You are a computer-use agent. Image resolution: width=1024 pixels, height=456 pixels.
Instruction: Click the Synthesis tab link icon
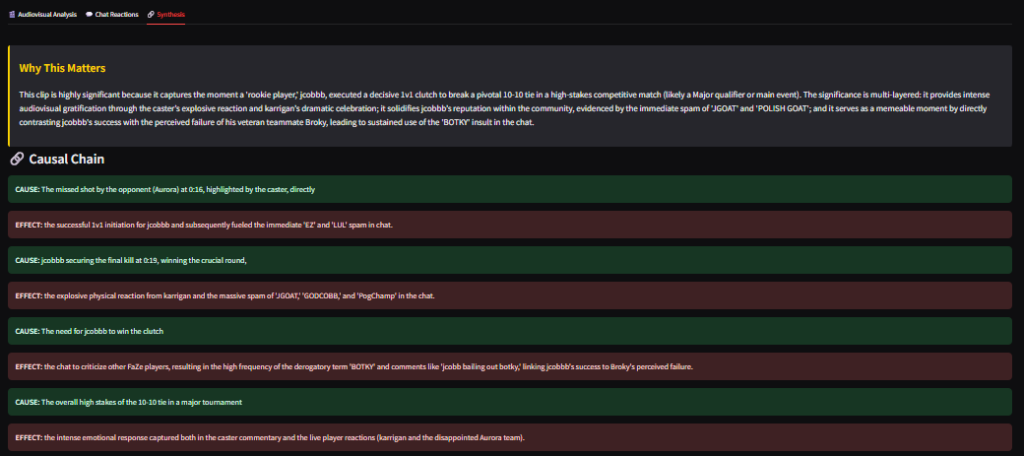pos(150,15)
